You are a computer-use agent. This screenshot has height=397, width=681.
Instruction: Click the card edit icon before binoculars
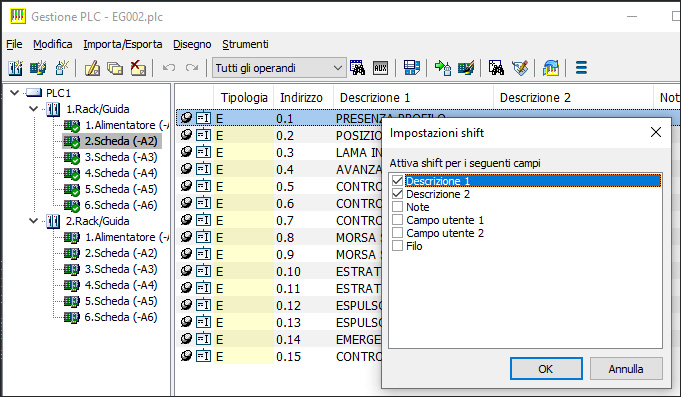[466, 68]
